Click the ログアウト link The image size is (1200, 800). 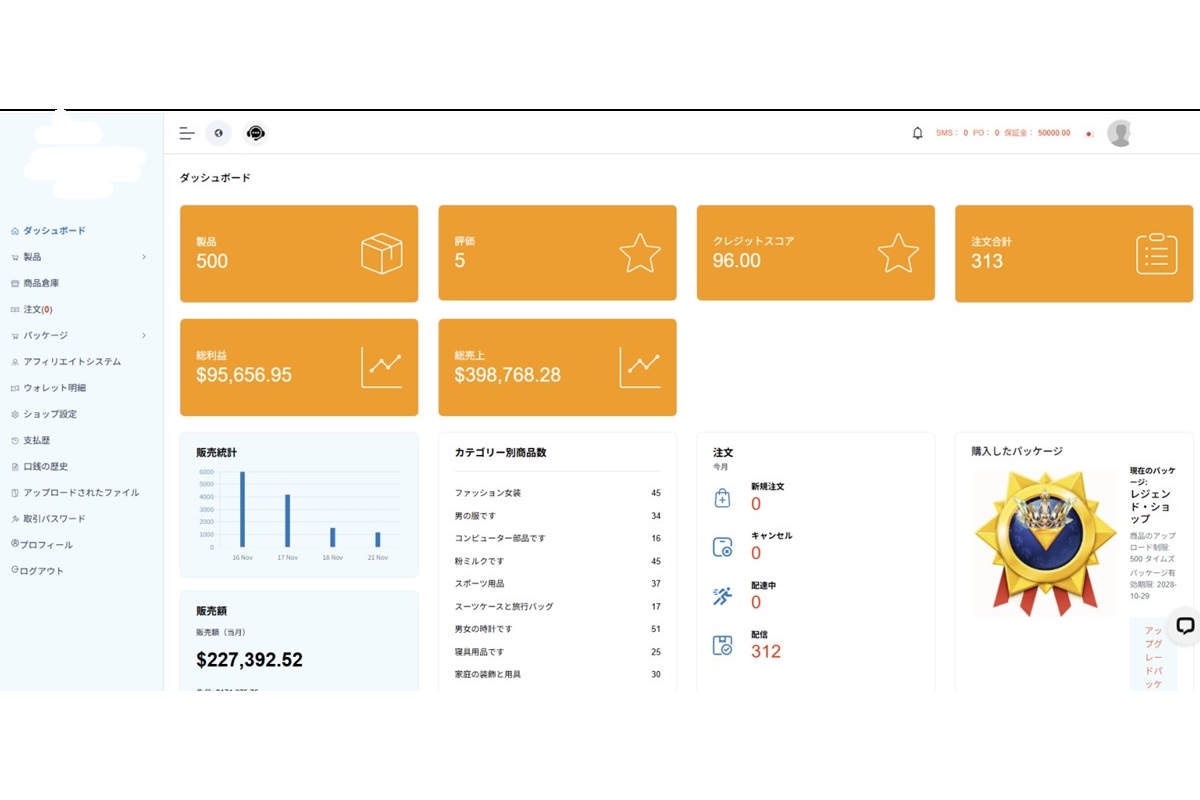pyautogui.click(x=41, y=571)
